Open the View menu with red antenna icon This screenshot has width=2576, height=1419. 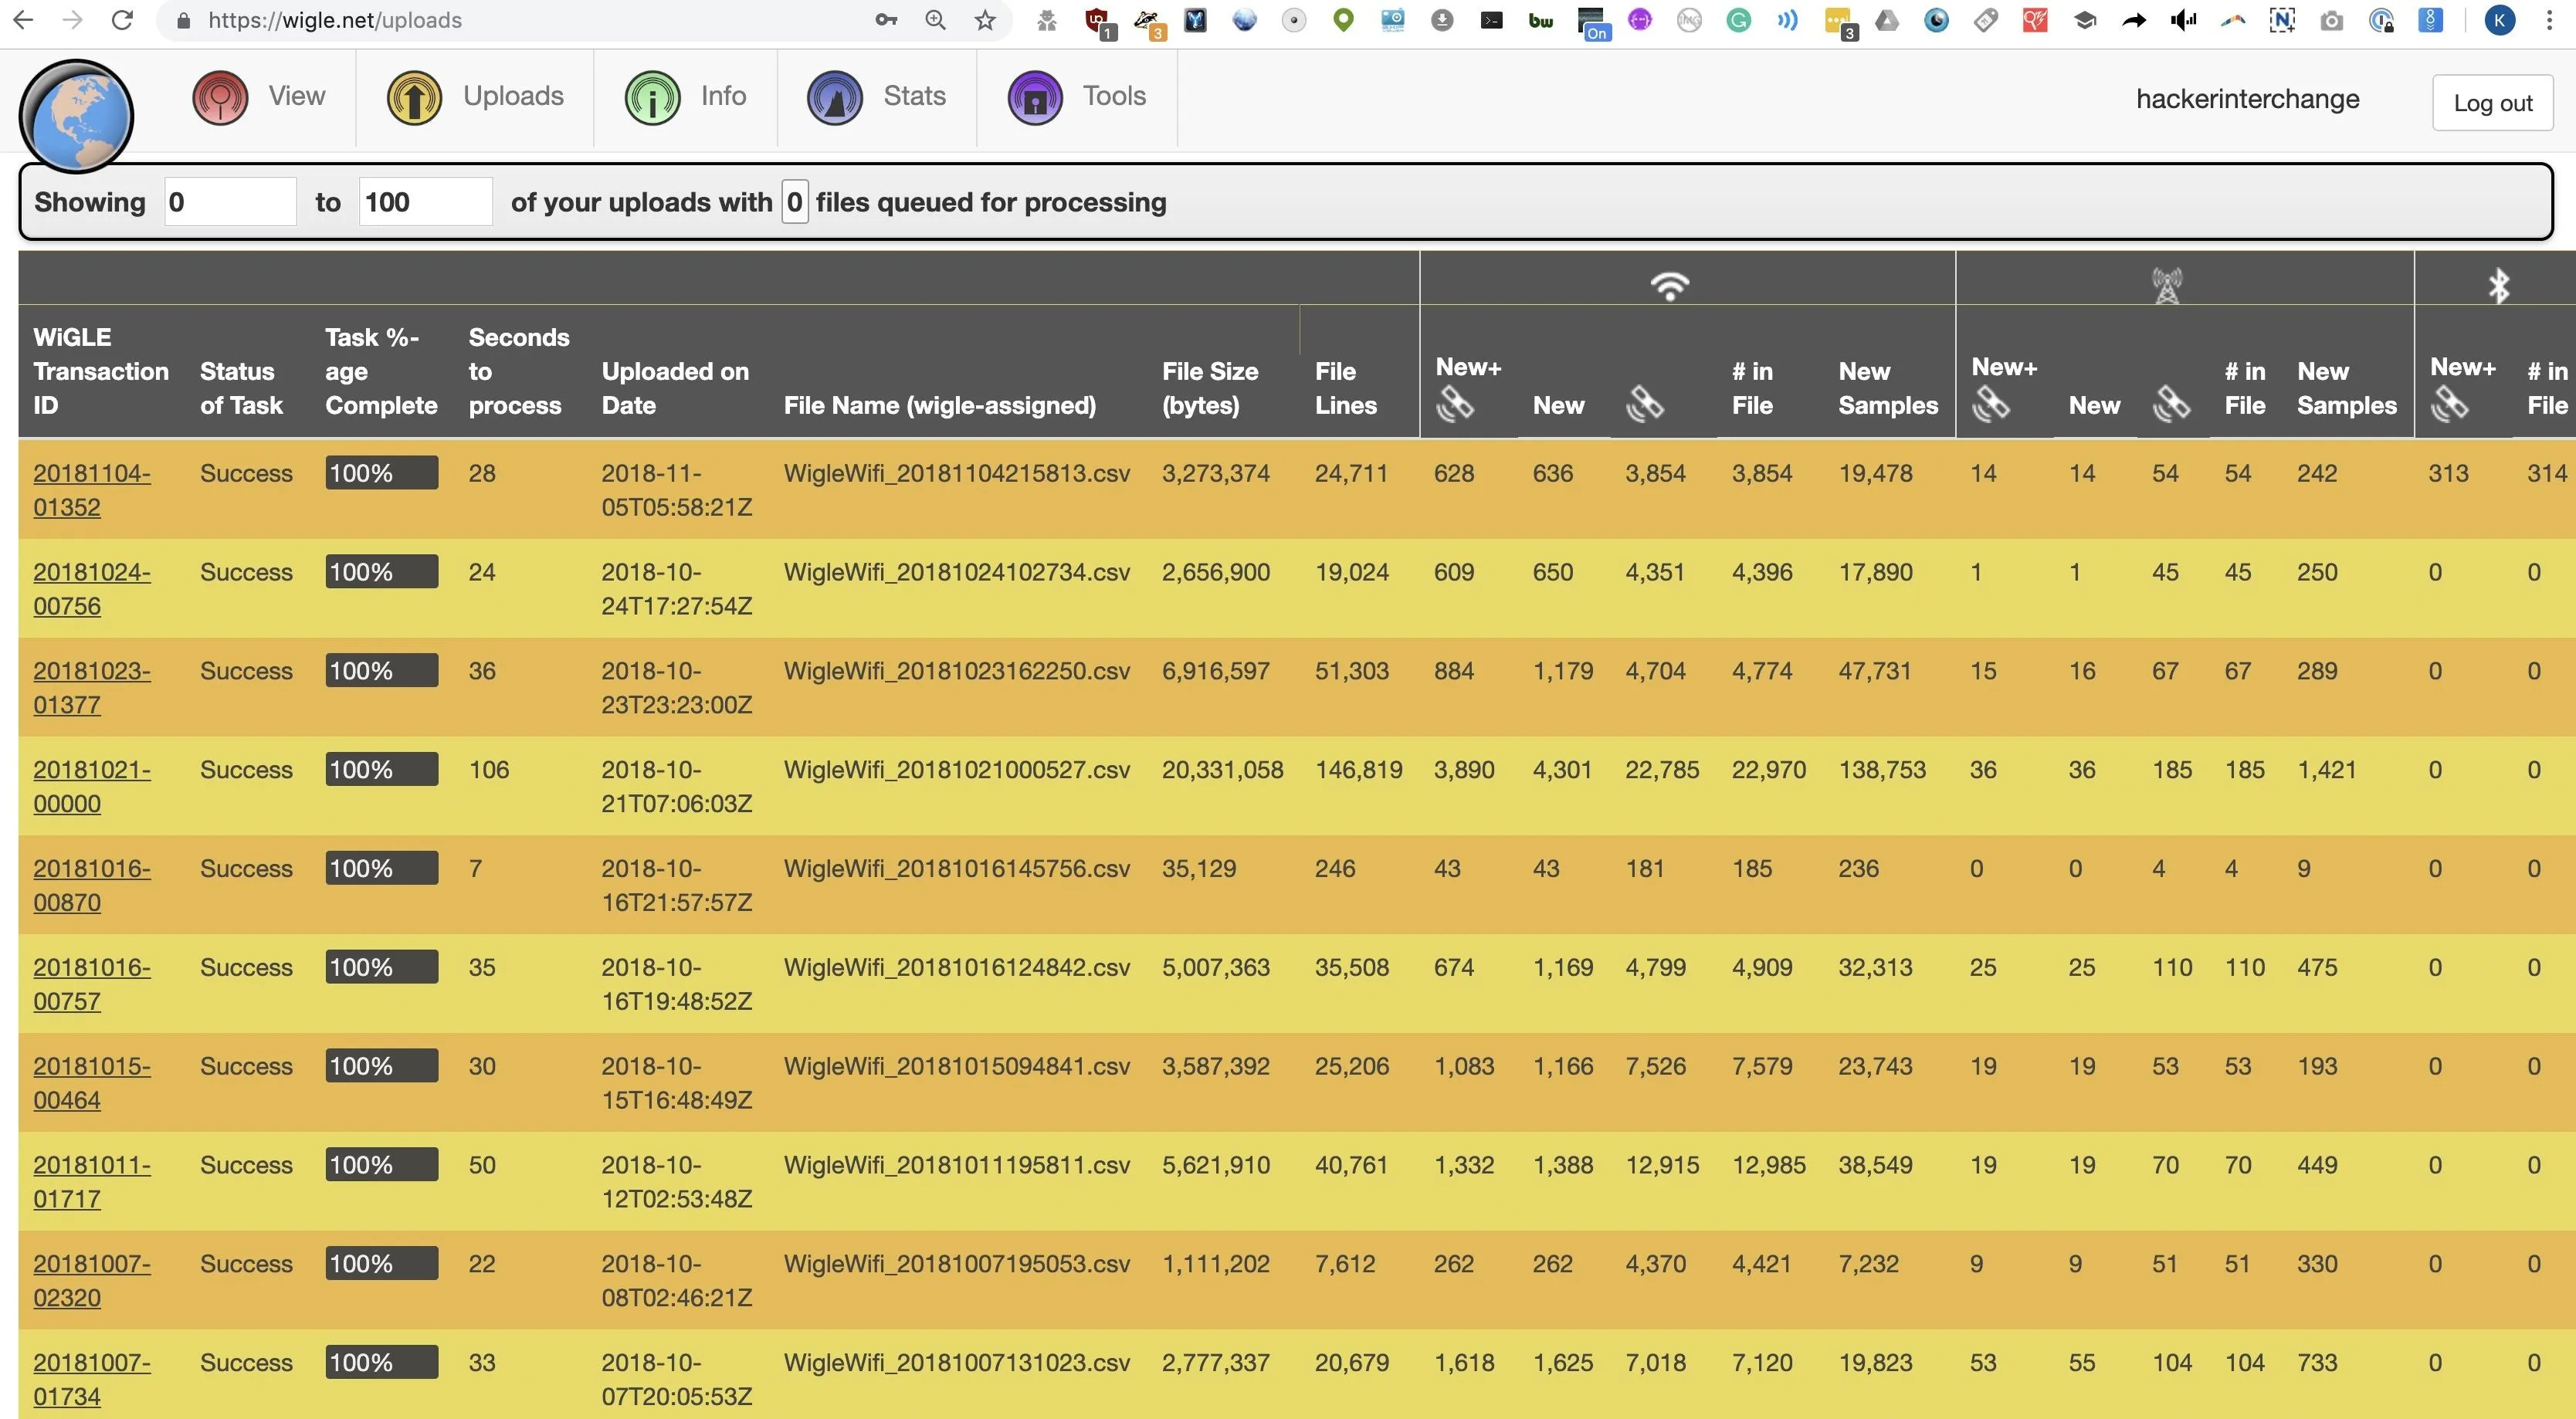259,97
